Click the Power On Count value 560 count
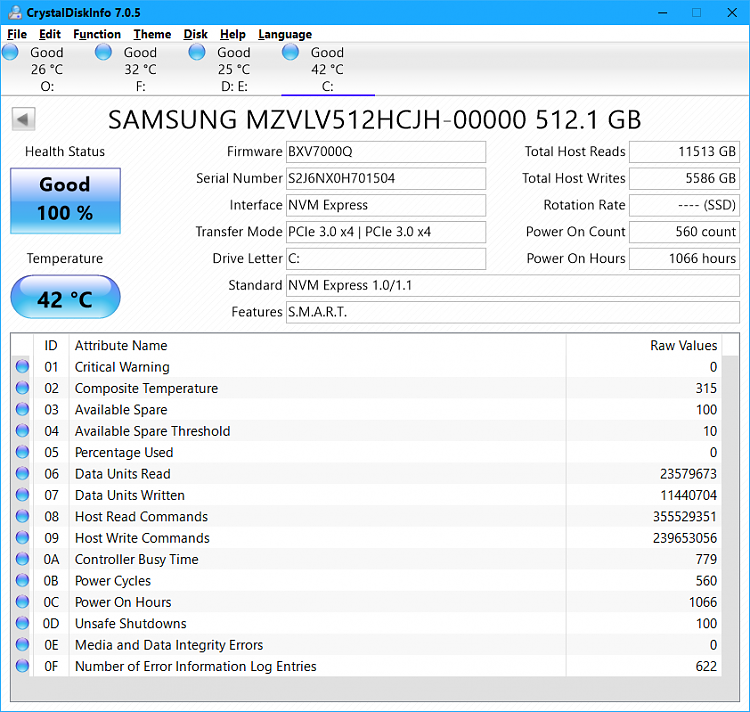 coord(684,232)
